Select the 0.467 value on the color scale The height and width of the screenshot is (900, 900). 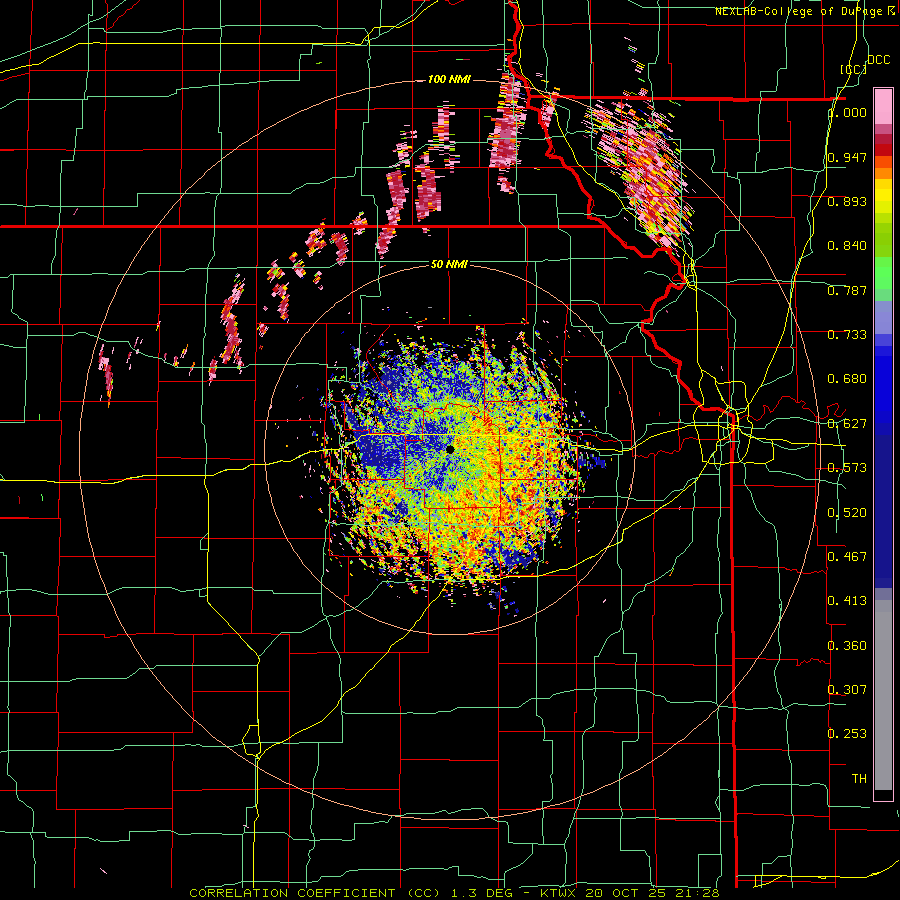pos(847,556)
